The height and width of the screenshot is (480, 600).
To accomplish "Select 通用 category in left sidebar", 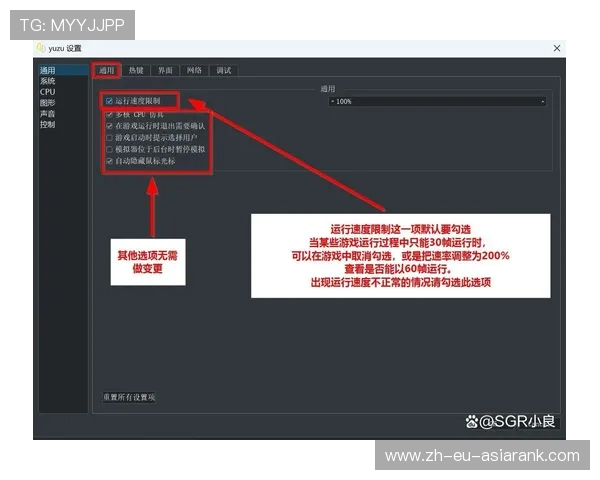I will click(x=63, y=70).
